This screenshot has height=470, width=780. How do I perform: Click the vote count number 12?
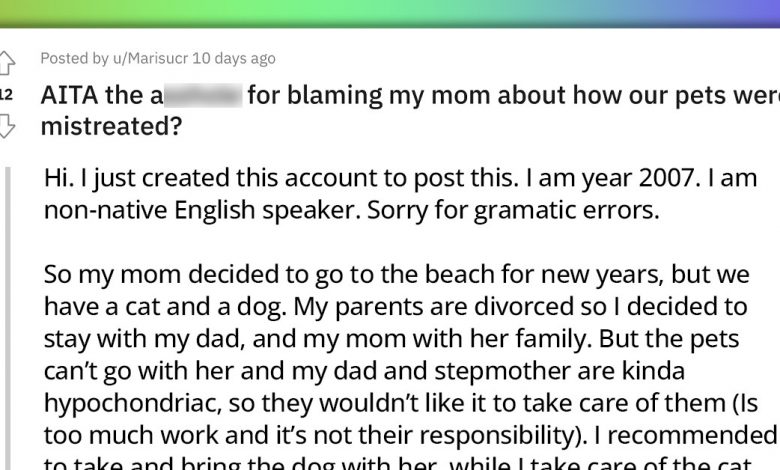coord(6,94)
